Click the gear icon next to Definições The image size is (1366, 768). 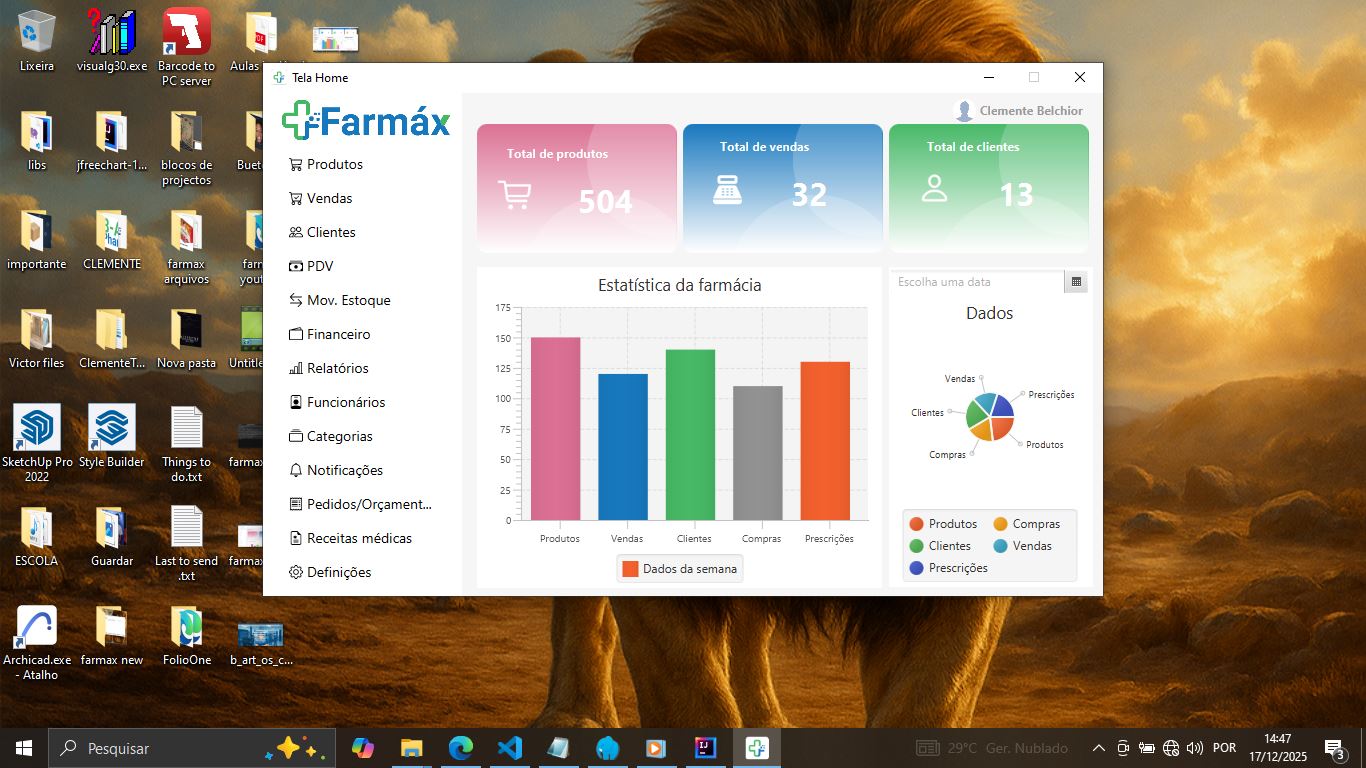pos(295,572)
